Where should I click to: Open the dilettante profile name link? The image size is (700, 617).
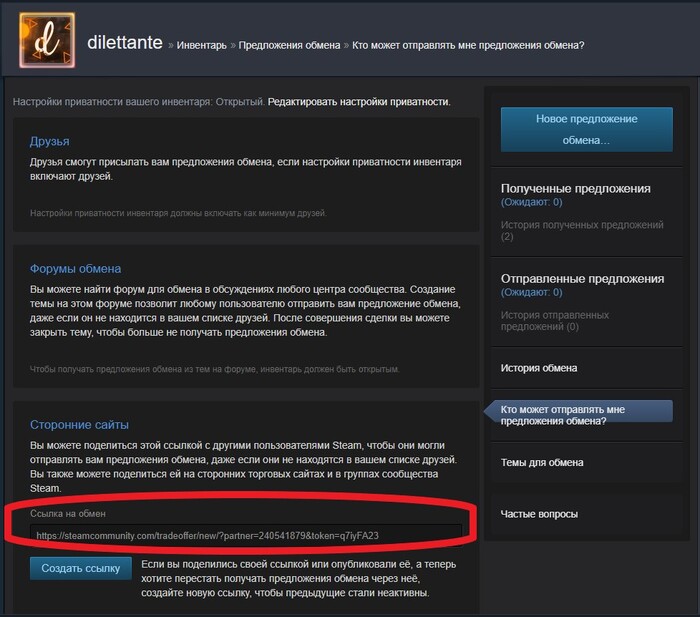(125, 42)
